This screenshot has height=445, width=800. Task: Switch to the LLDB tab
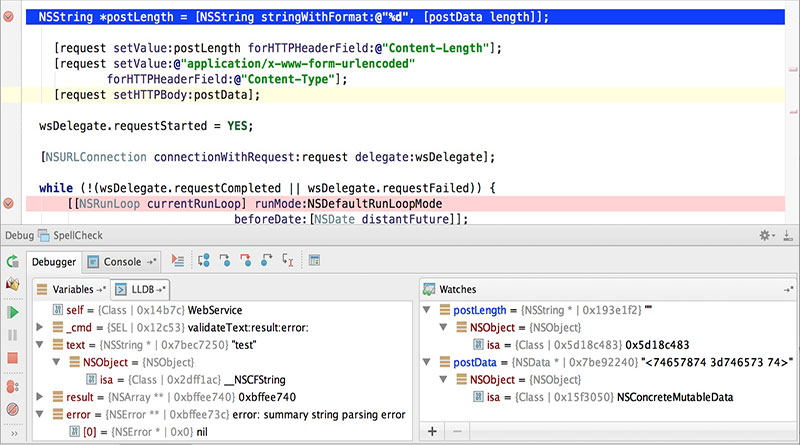click(142, 289)
